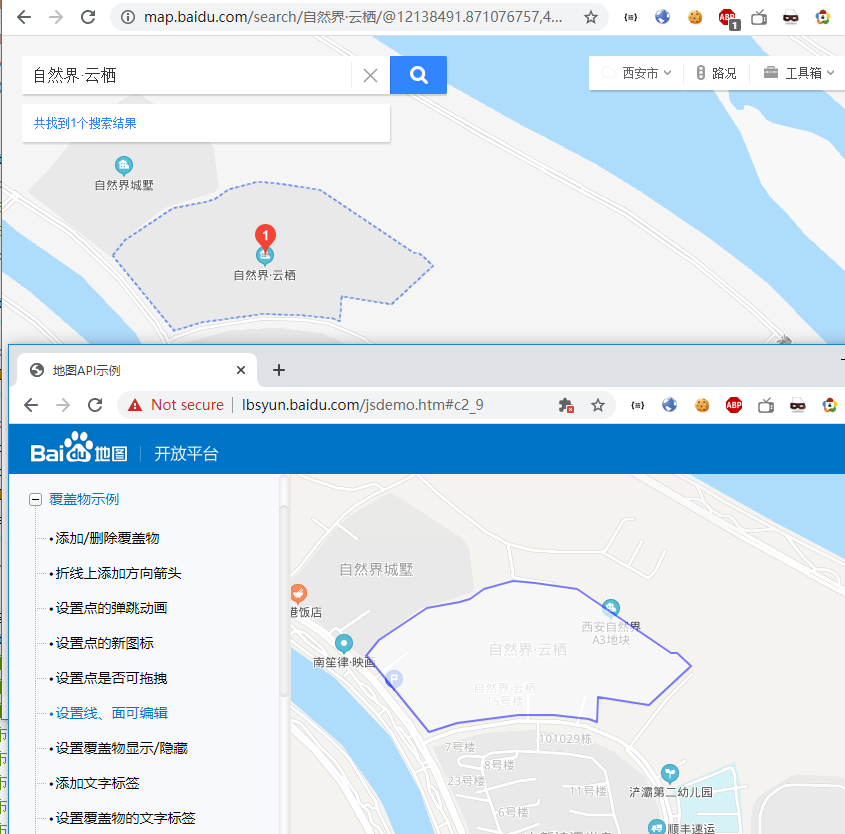Click the parking P icon on lower map
This screenshot has height=834, width=845.
394,679
